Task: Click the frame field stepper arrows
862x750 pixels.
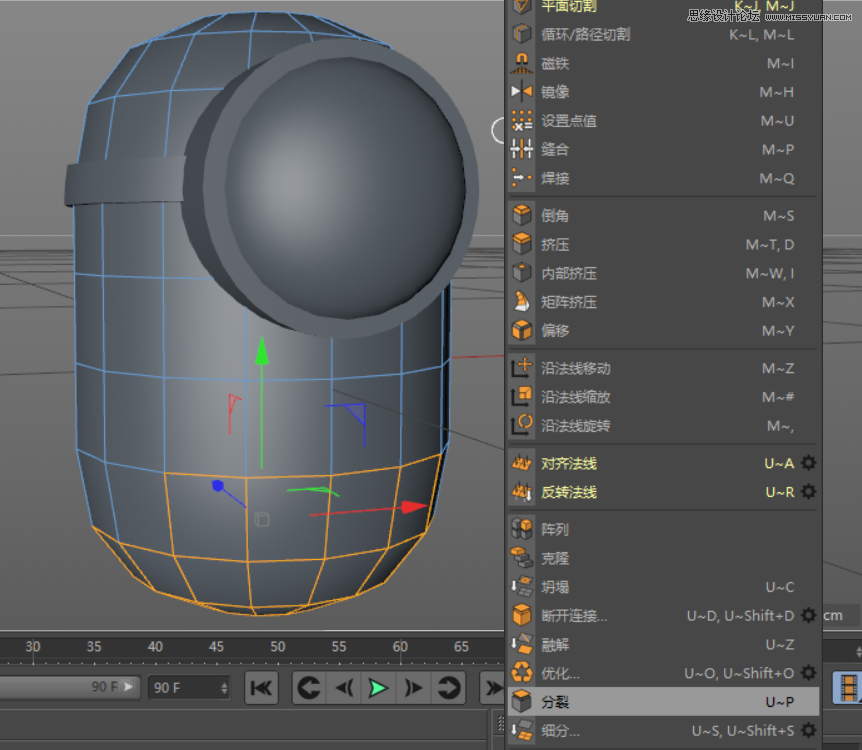Action: 226,687
